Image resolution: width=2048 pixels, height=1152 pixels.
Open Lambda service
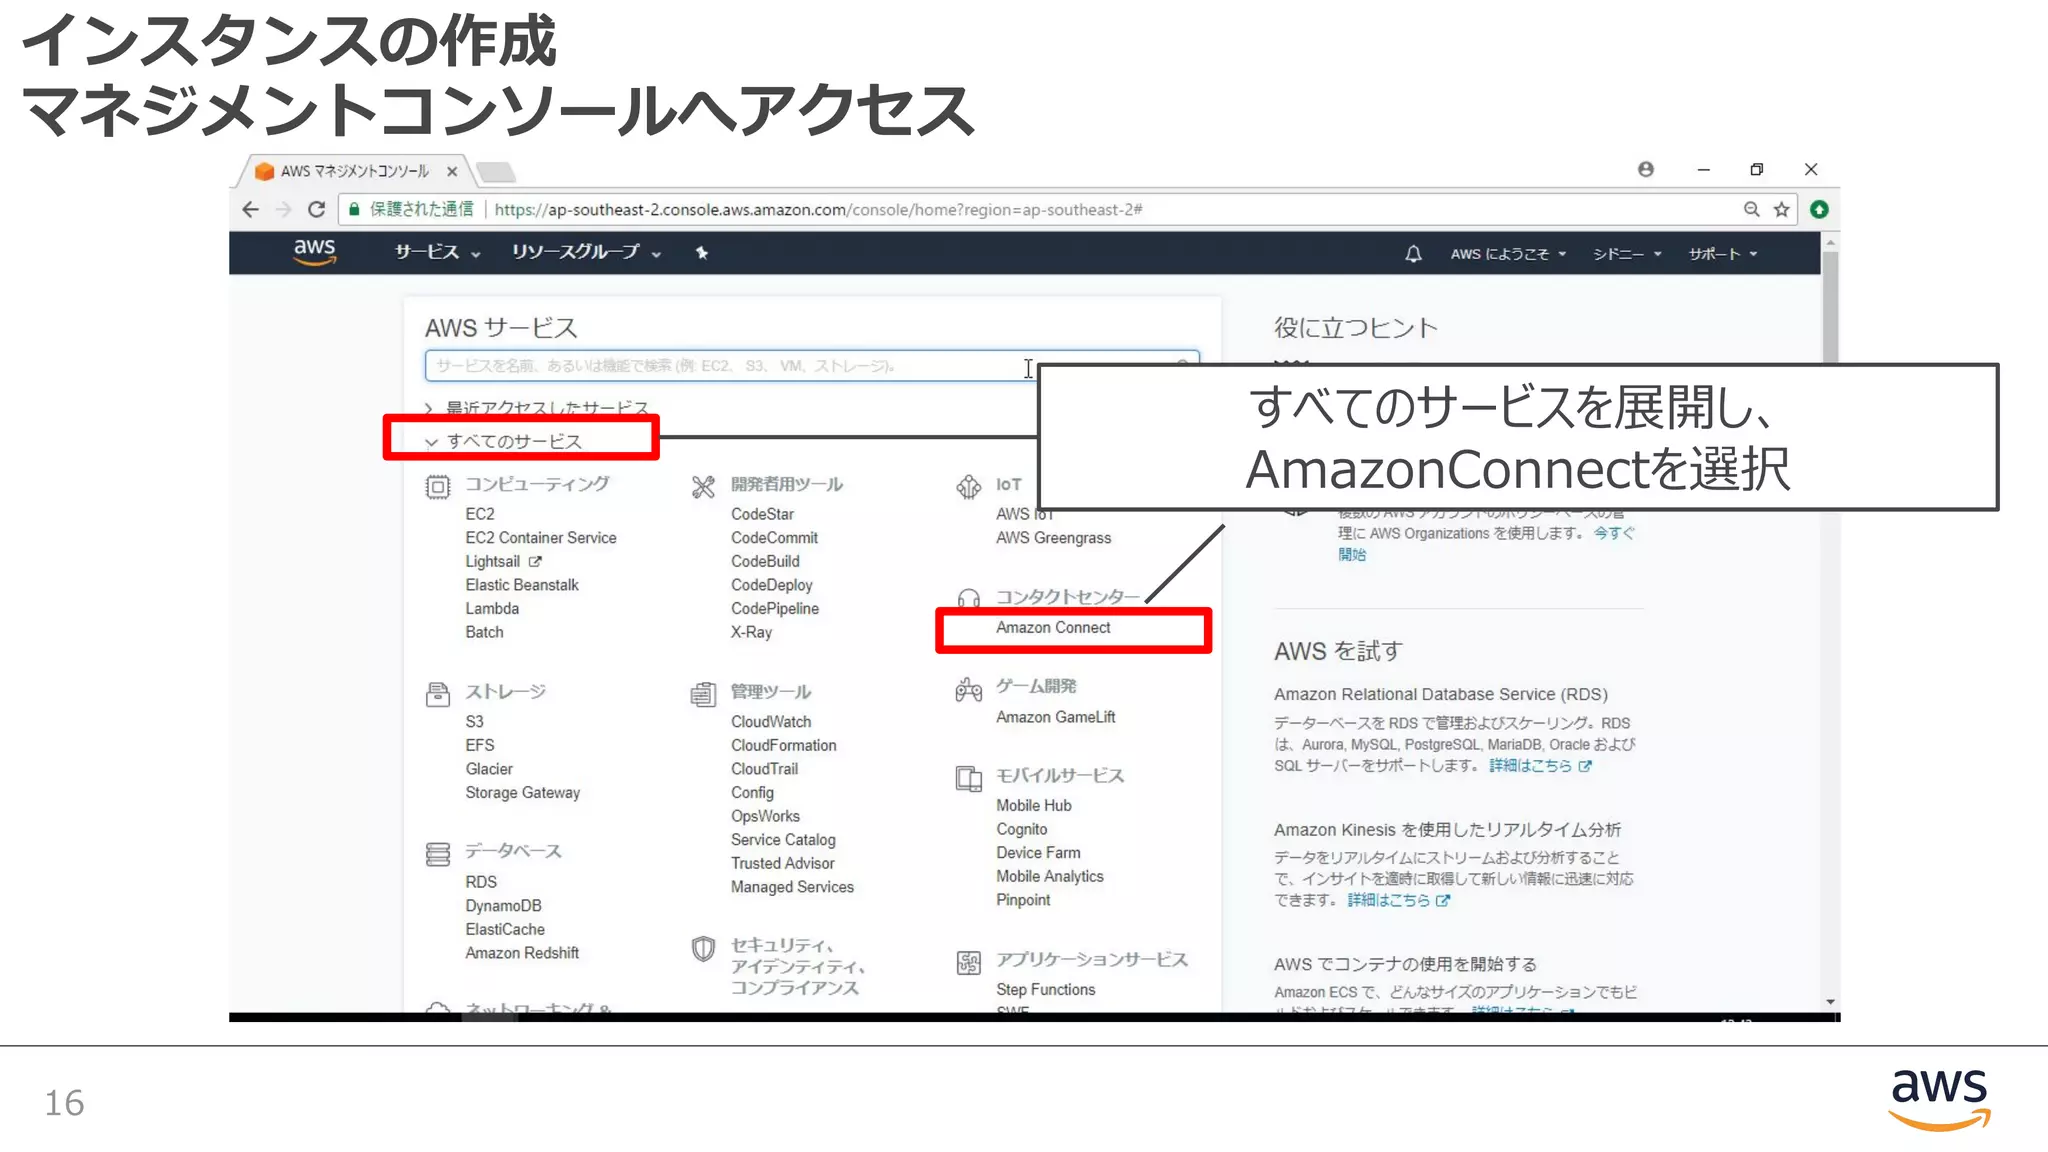[x=492, y=608]
